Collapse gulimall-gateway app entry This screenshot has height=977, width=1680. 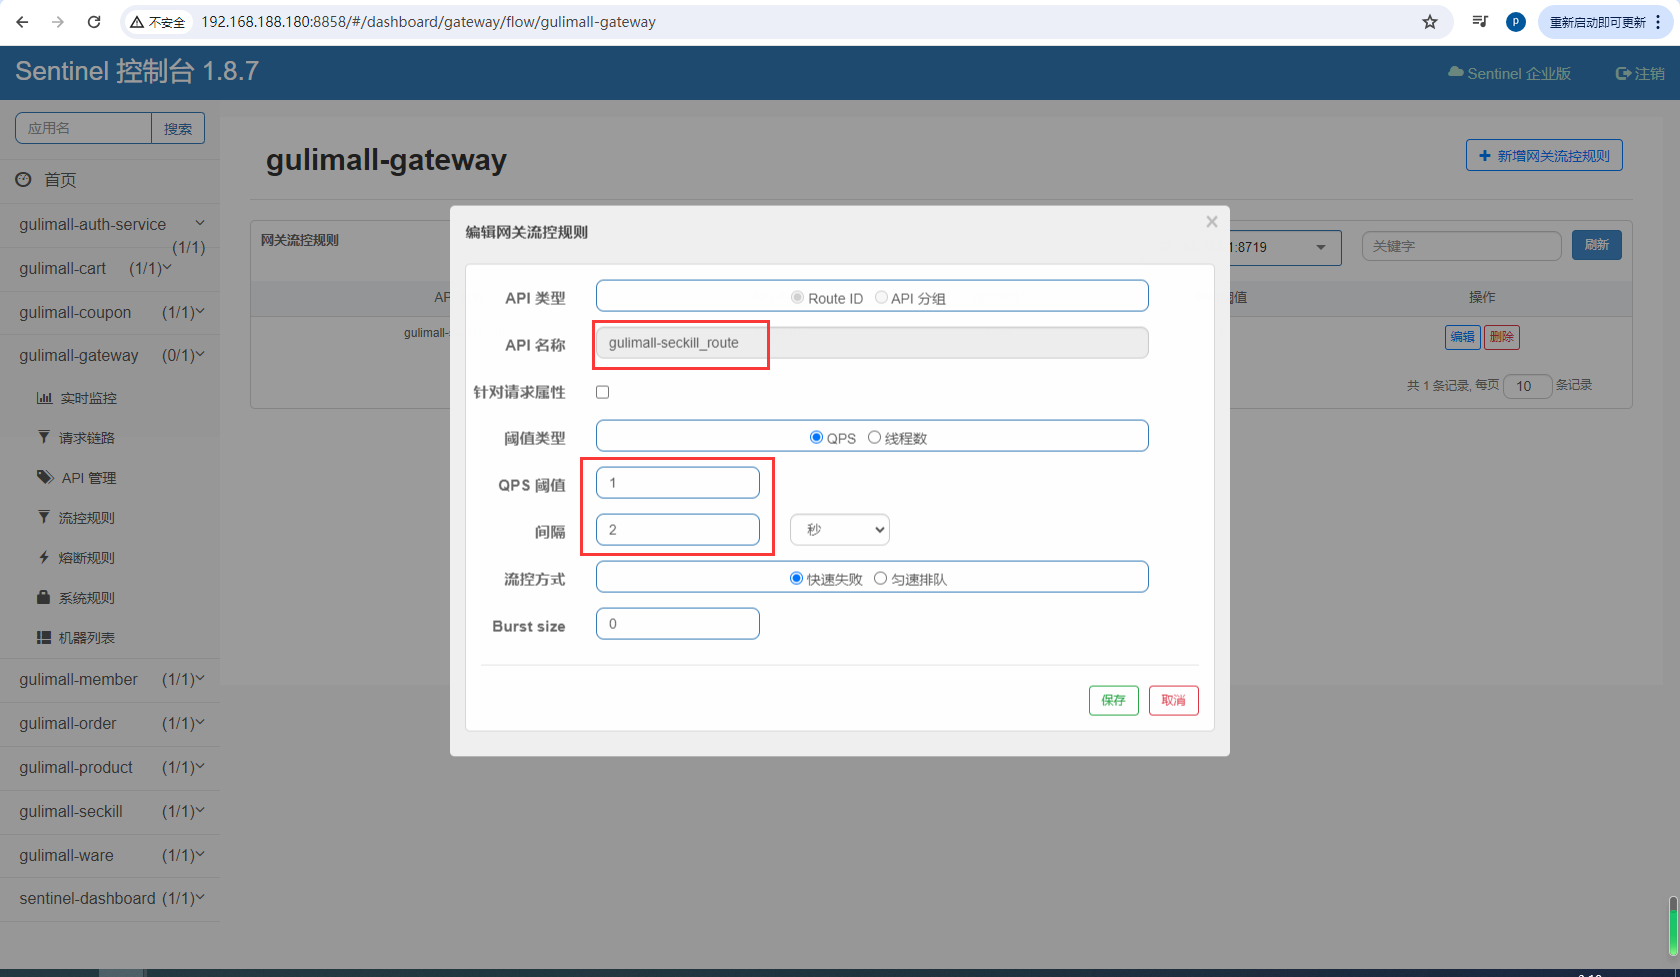coord(110,355)
